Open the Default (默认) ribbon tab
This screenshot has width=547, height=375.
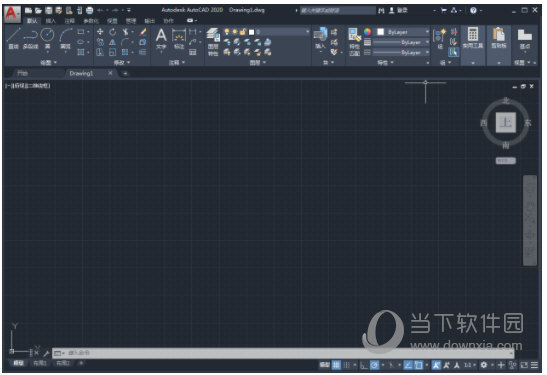click(32, 21)
